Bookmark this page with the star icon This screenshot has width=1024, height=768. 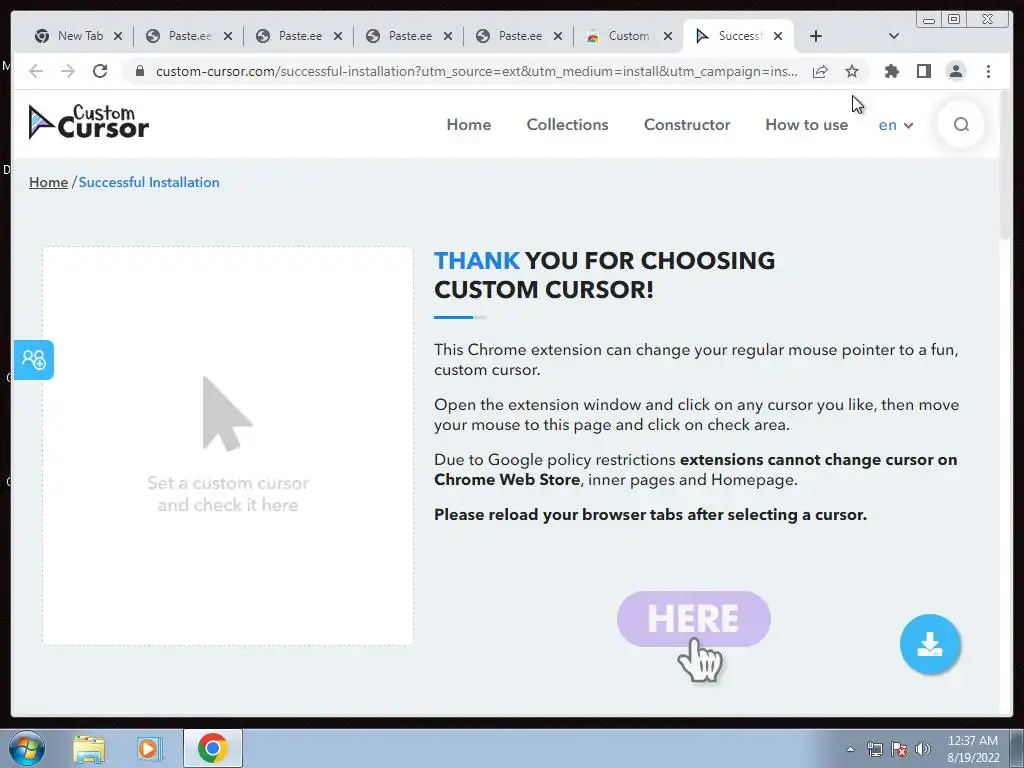click(852, 71)
